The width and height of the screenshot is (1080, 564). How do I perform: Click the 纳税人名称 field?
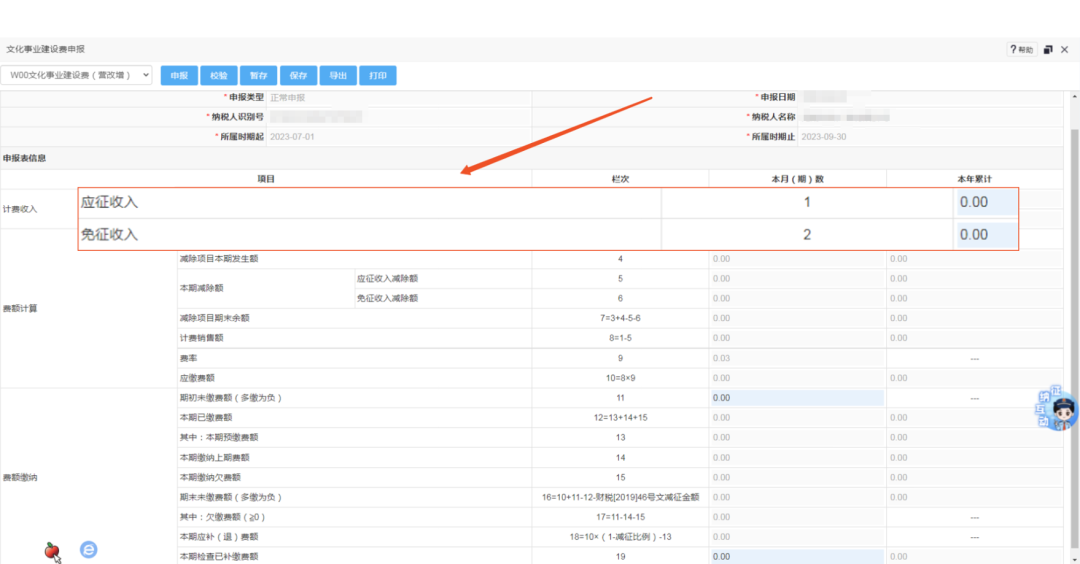[x=930, y=117]
